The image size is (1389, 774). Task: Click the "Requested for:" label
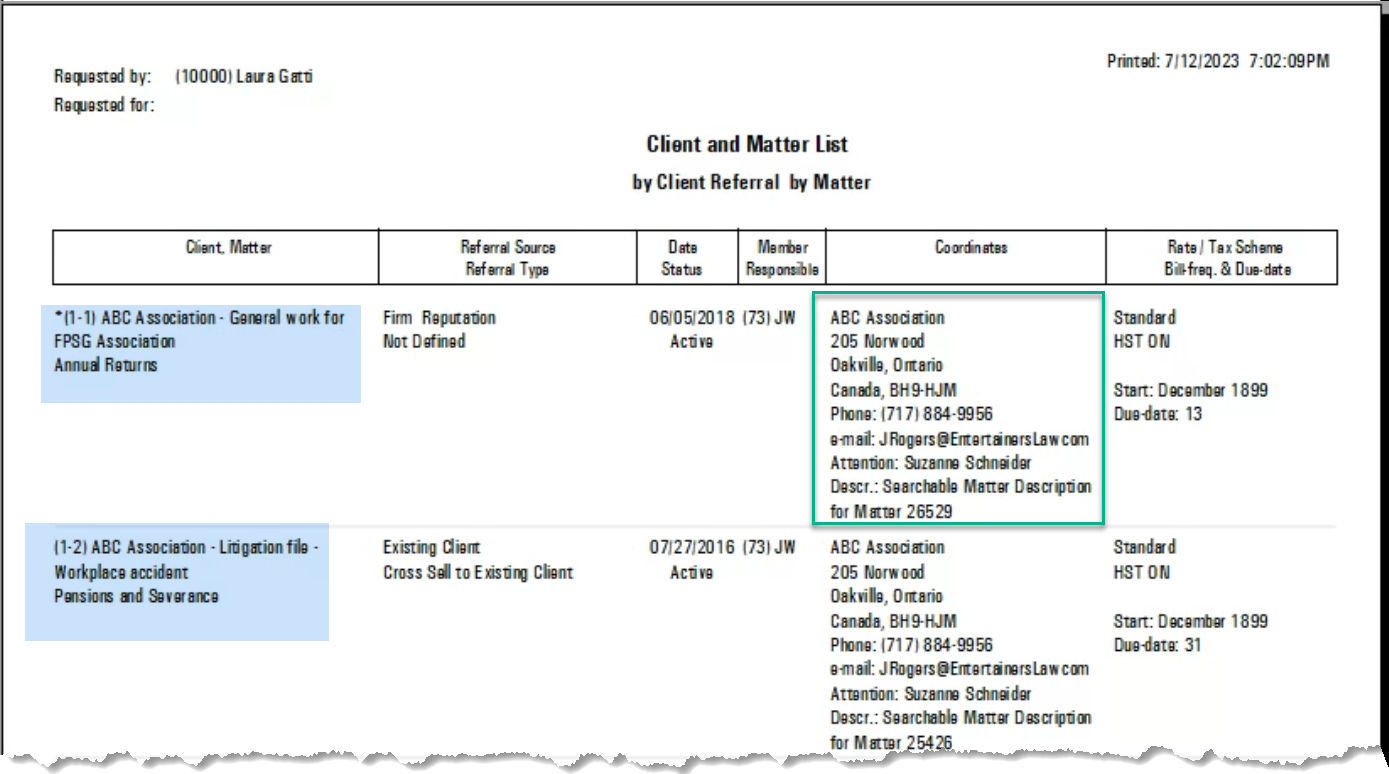click(104, 105)
